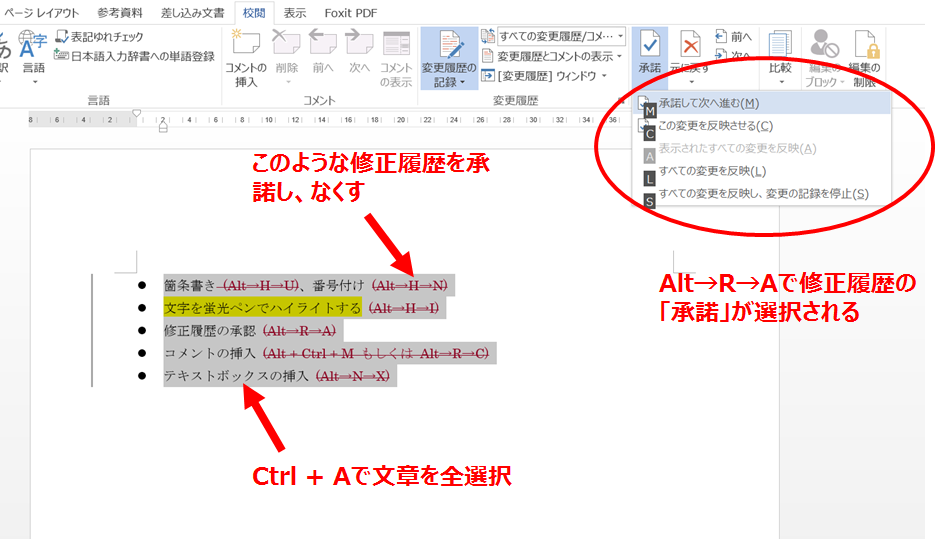This screenshot has width=935, height=539.
Task: Choose すべての変更を反映し、変更の記録を停止(S)
Action: [762, 194]
